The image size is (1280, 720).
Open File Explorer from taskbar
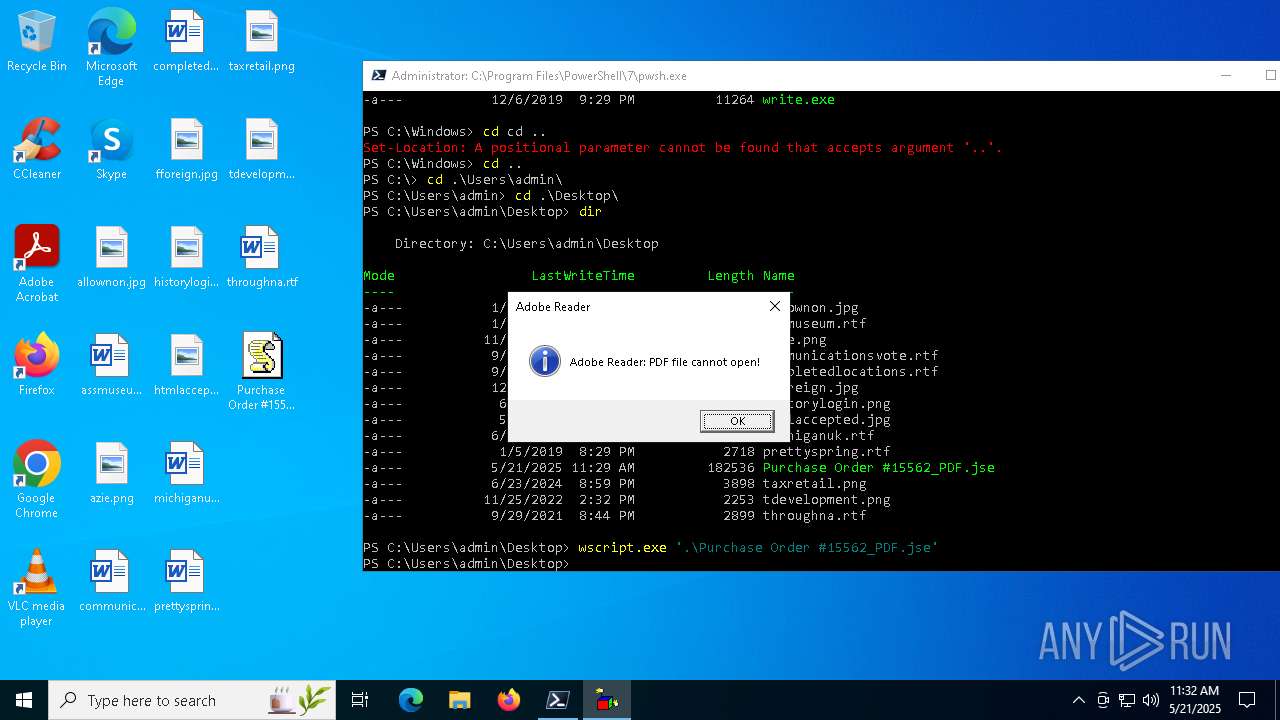[460, 700]
